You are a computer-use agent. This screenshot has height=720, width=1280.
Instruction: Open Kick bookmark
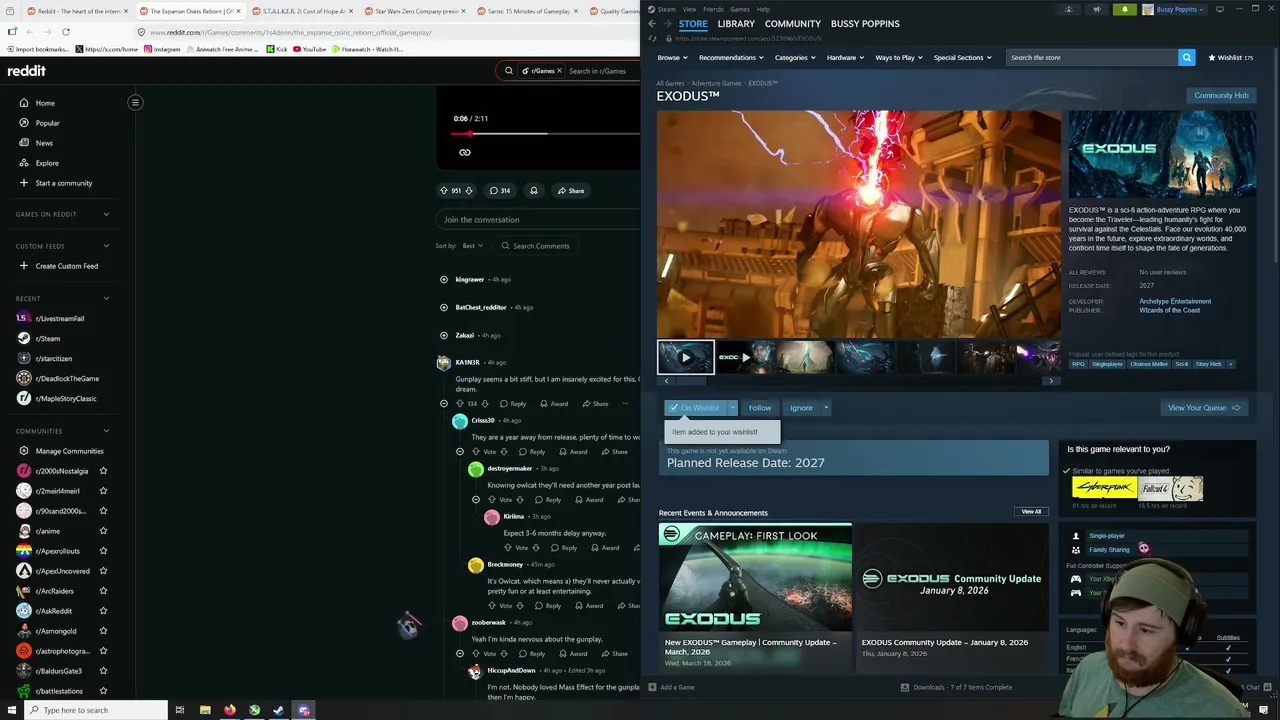277,49
